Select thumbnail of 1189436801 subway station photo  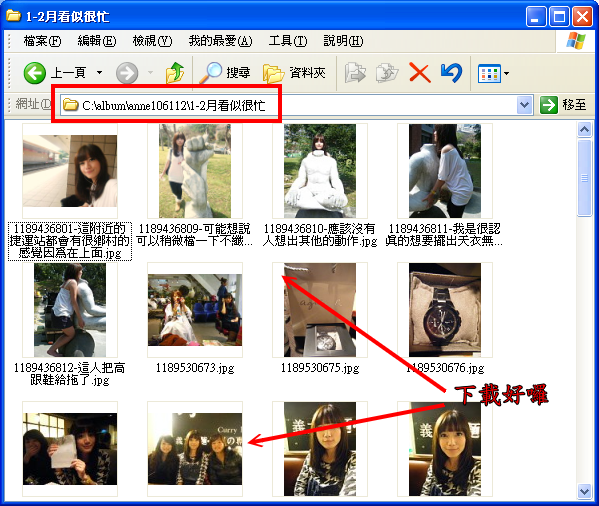pyautogui.click(x=70, y=171)
